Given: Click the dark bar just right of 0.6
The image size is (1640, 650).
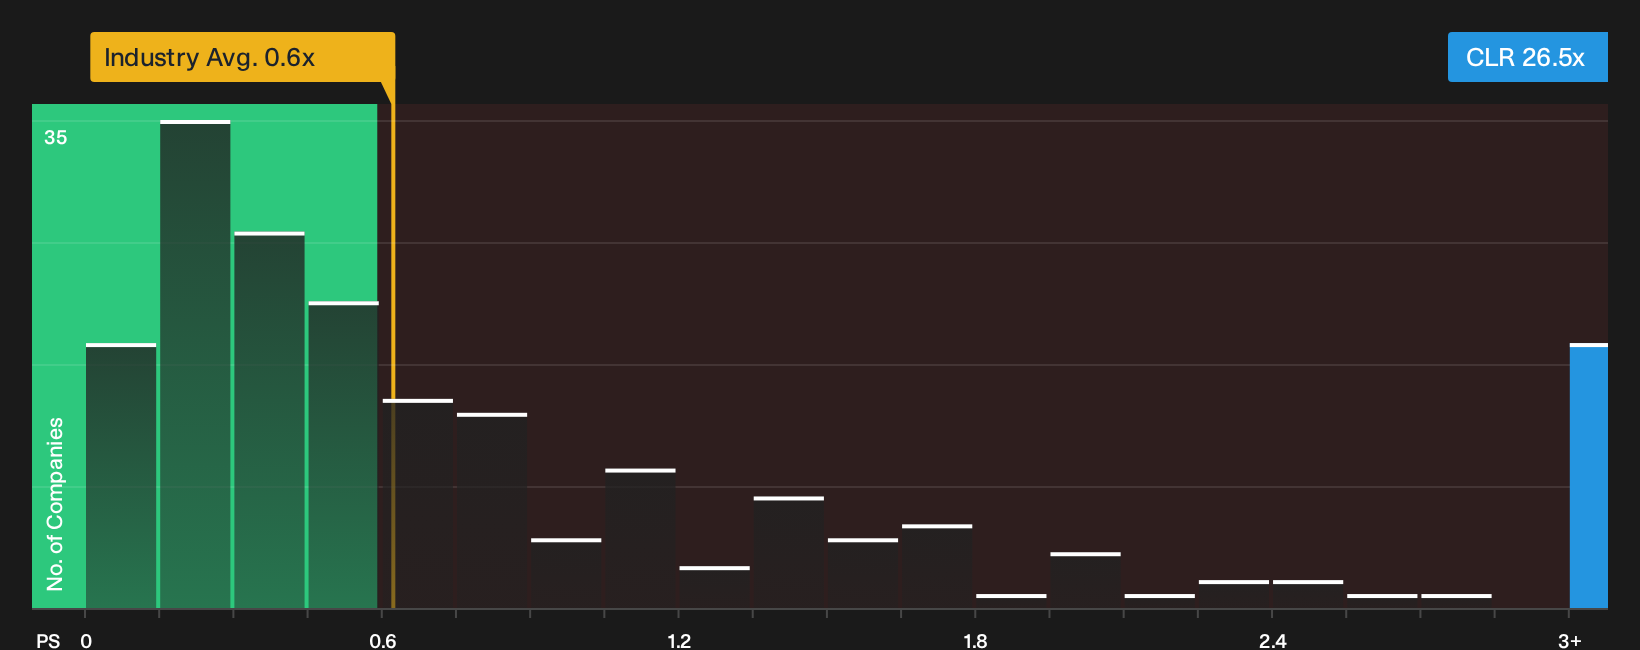Looking at the screenshot, I should (418, 504).
